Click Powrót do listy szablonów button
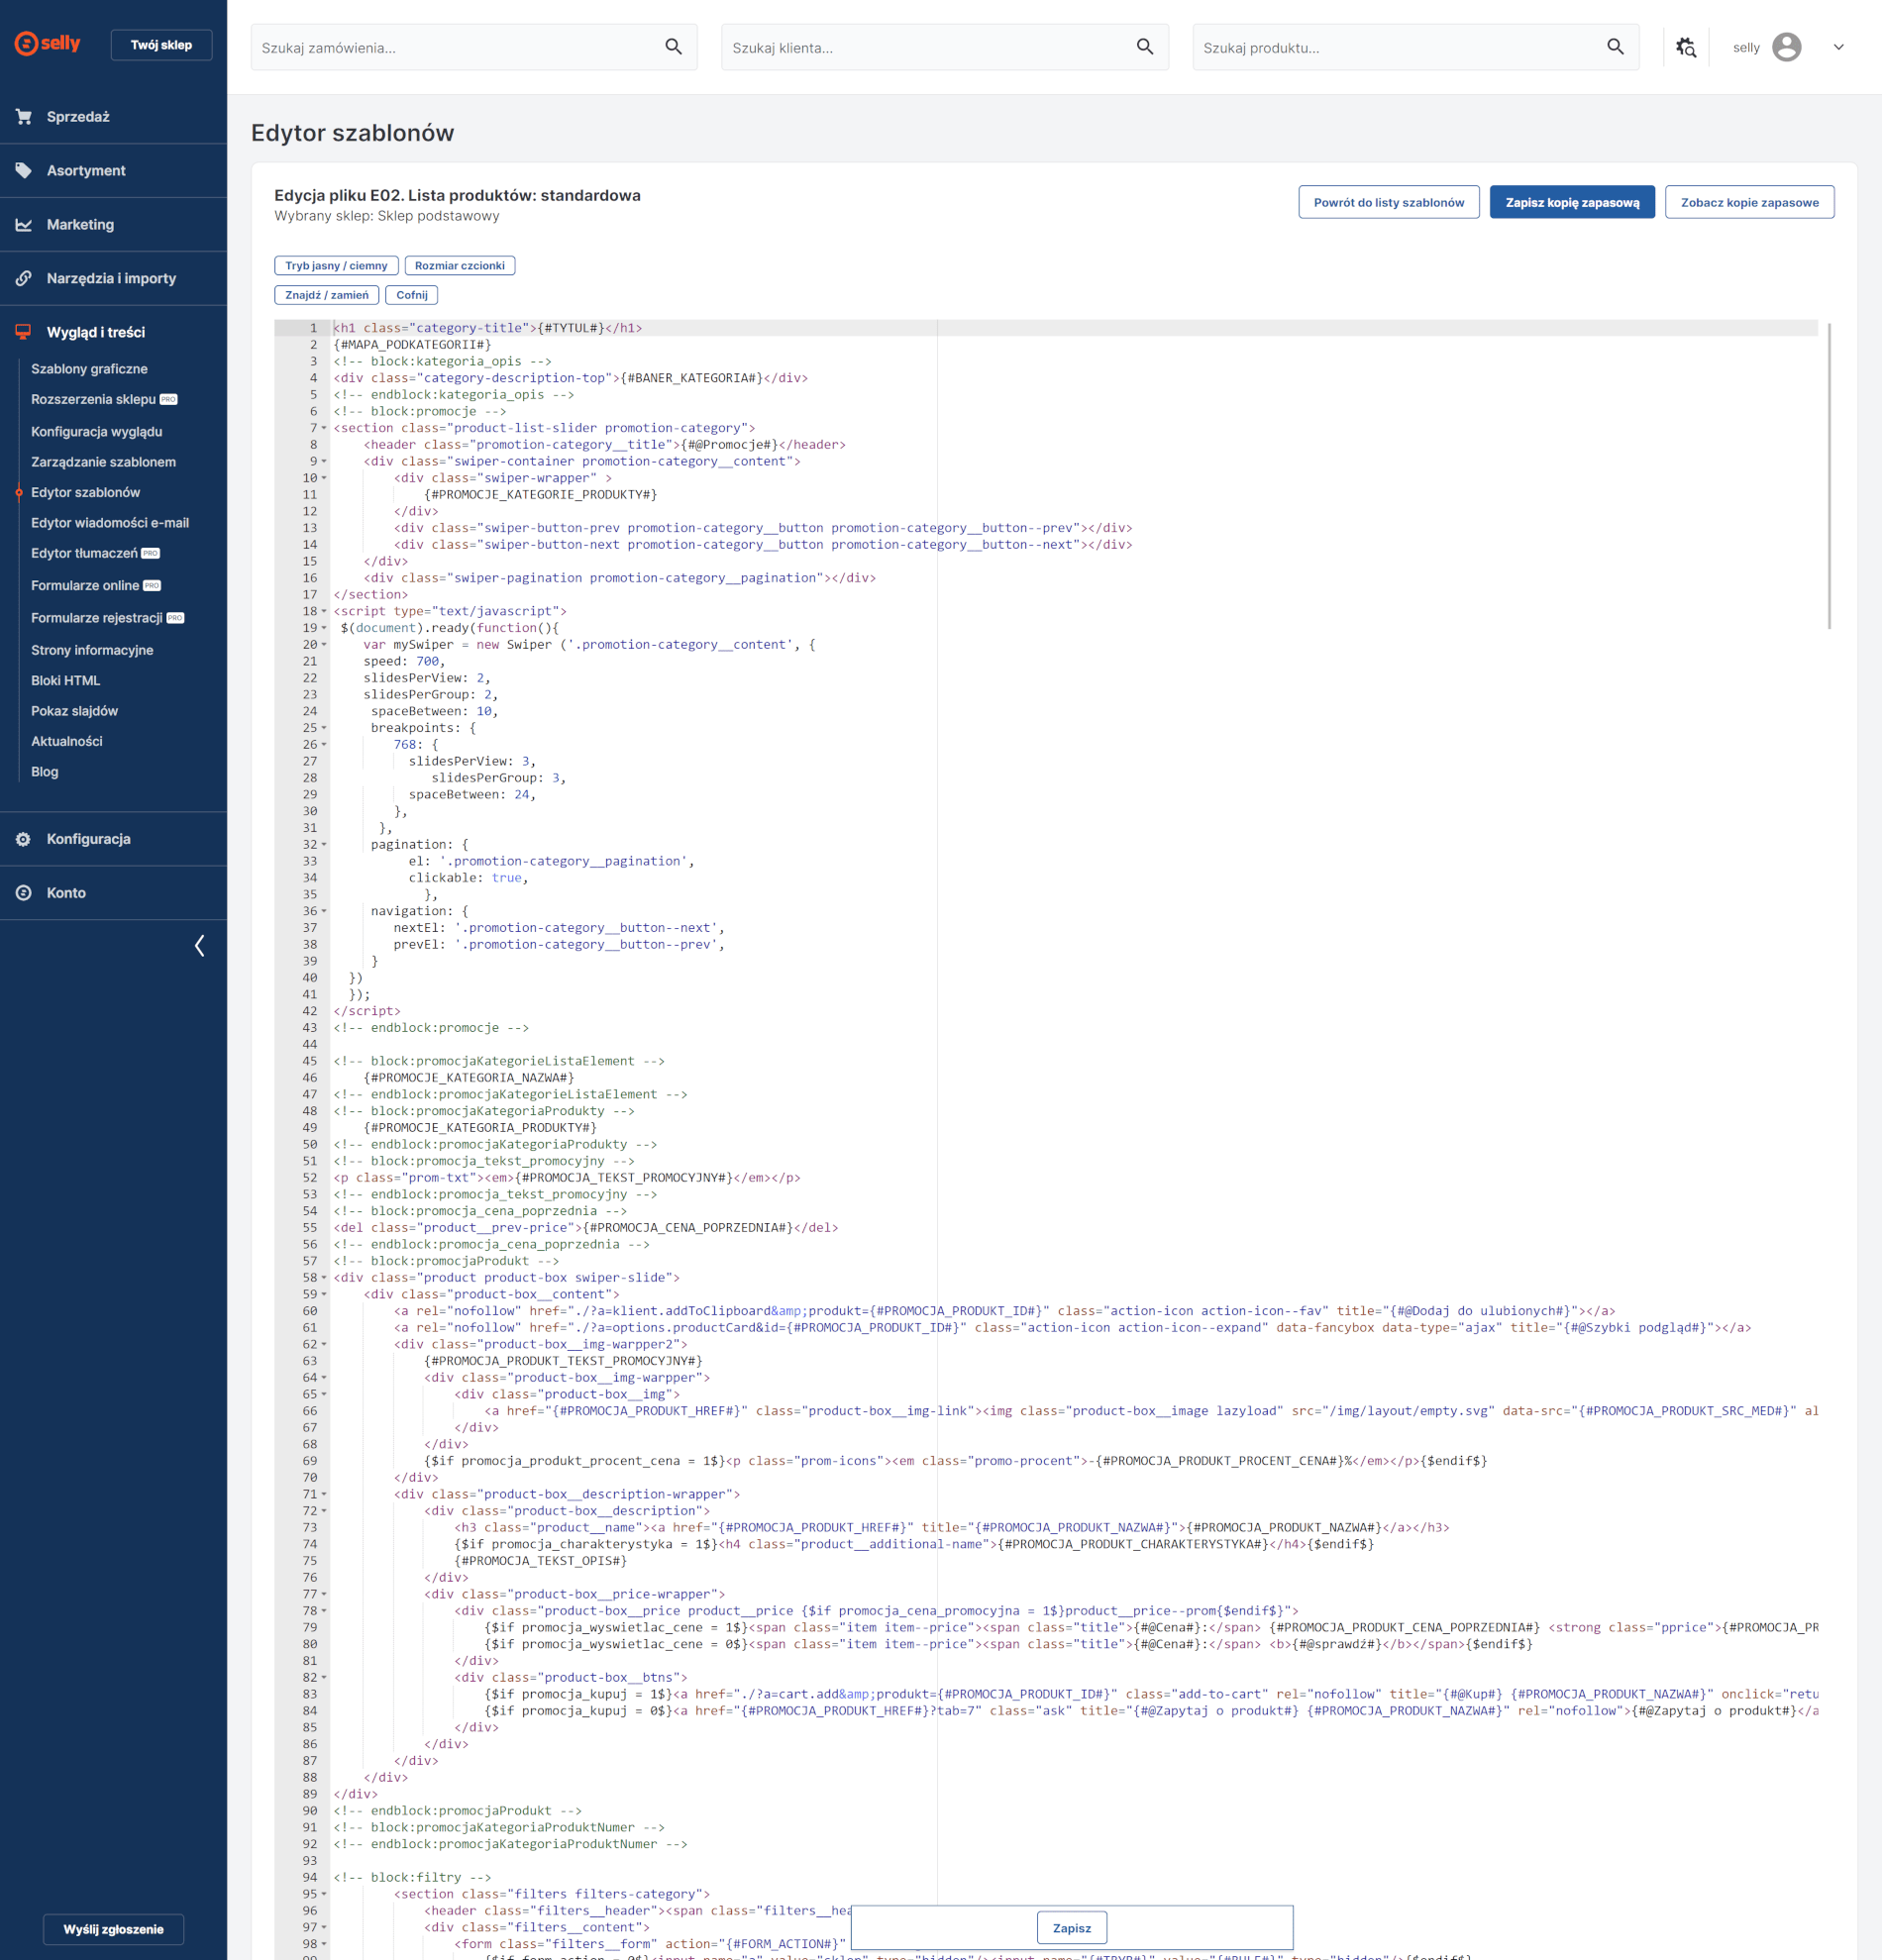This screenshot has width=1882, height=1960. [x=1389, y=202]
